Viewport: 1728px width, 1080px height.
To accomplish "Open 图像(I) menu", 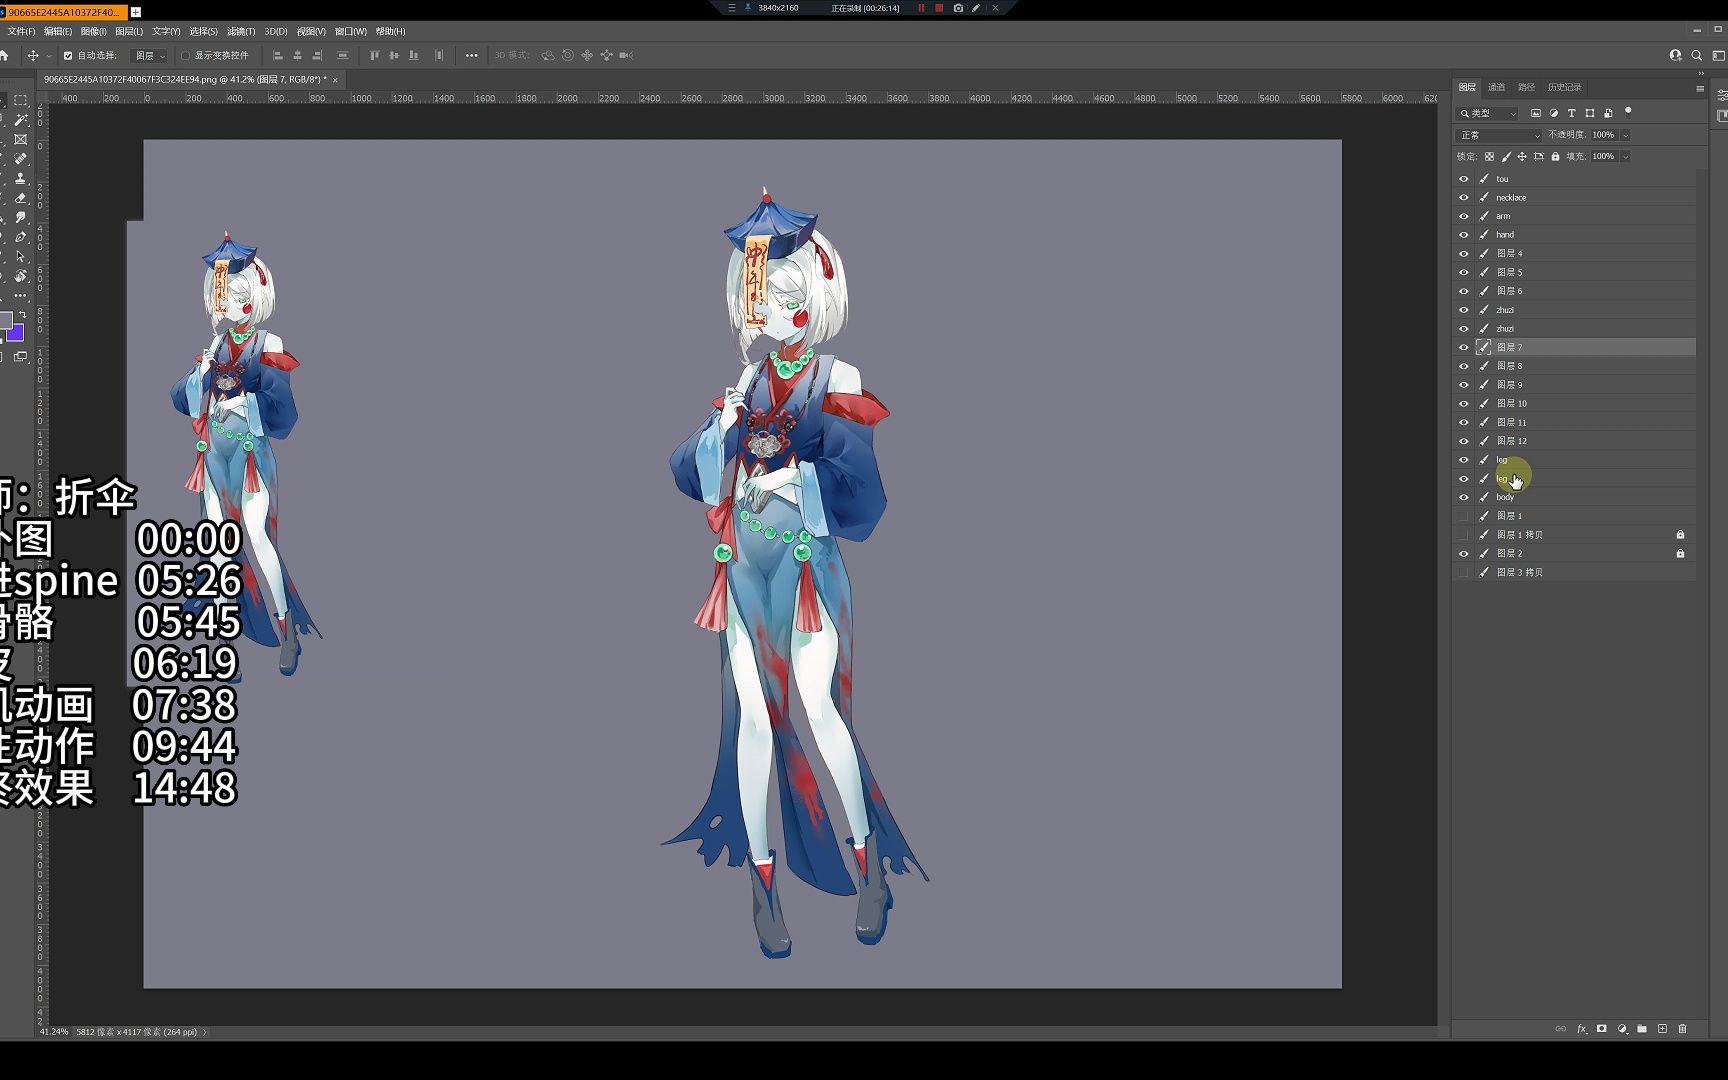I will coord(93,31).
